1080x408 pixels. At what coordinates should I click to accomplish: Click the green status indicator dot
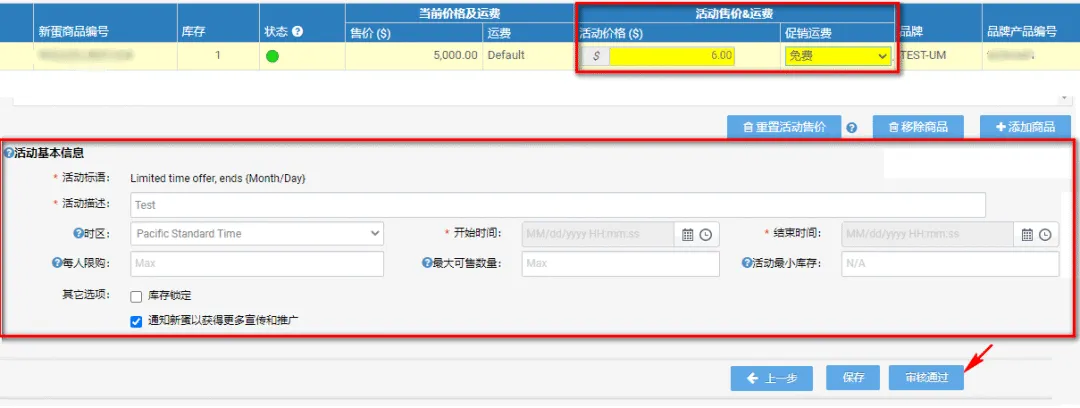(x=272, y=56)
